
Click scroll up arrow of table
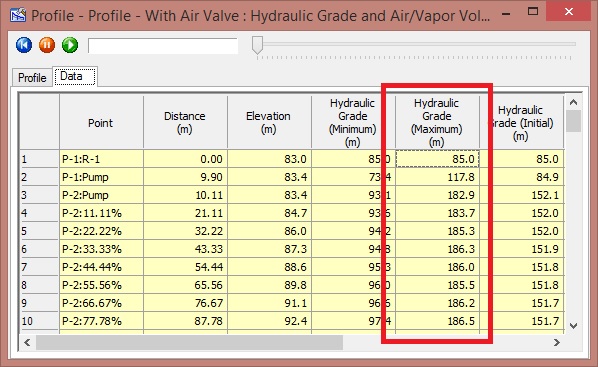[573, 102]
